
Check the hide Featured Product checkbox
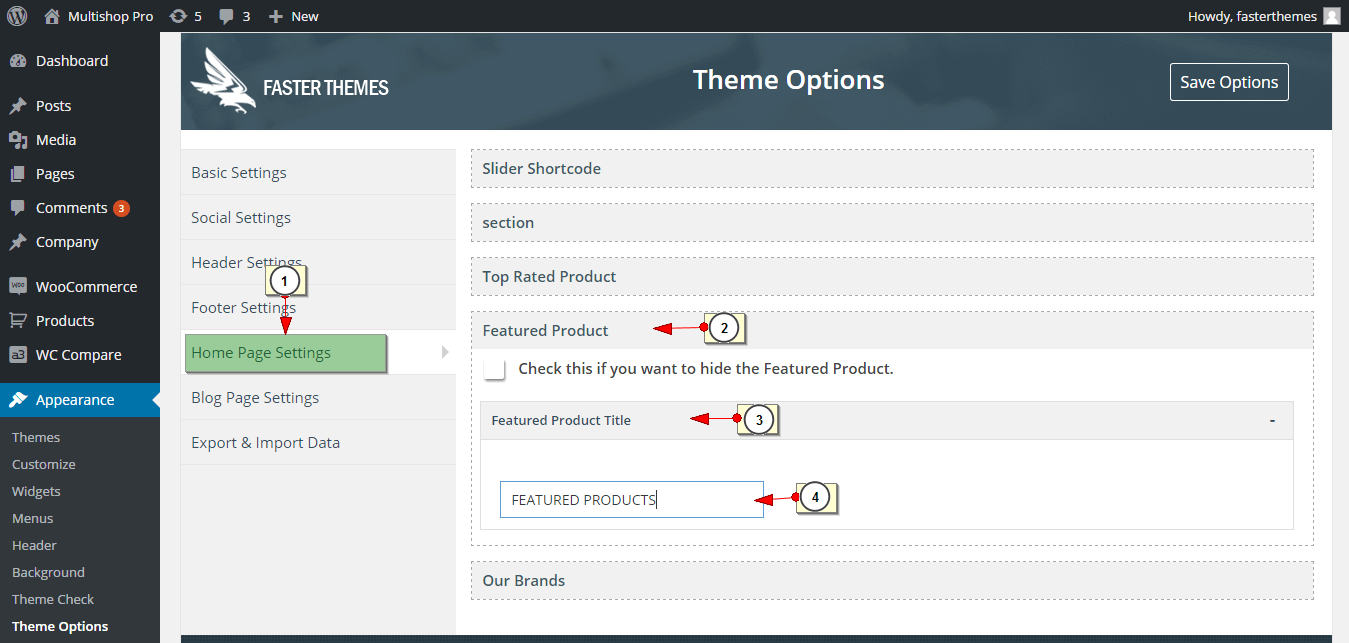pyautogui.click(x=494, y=369)
